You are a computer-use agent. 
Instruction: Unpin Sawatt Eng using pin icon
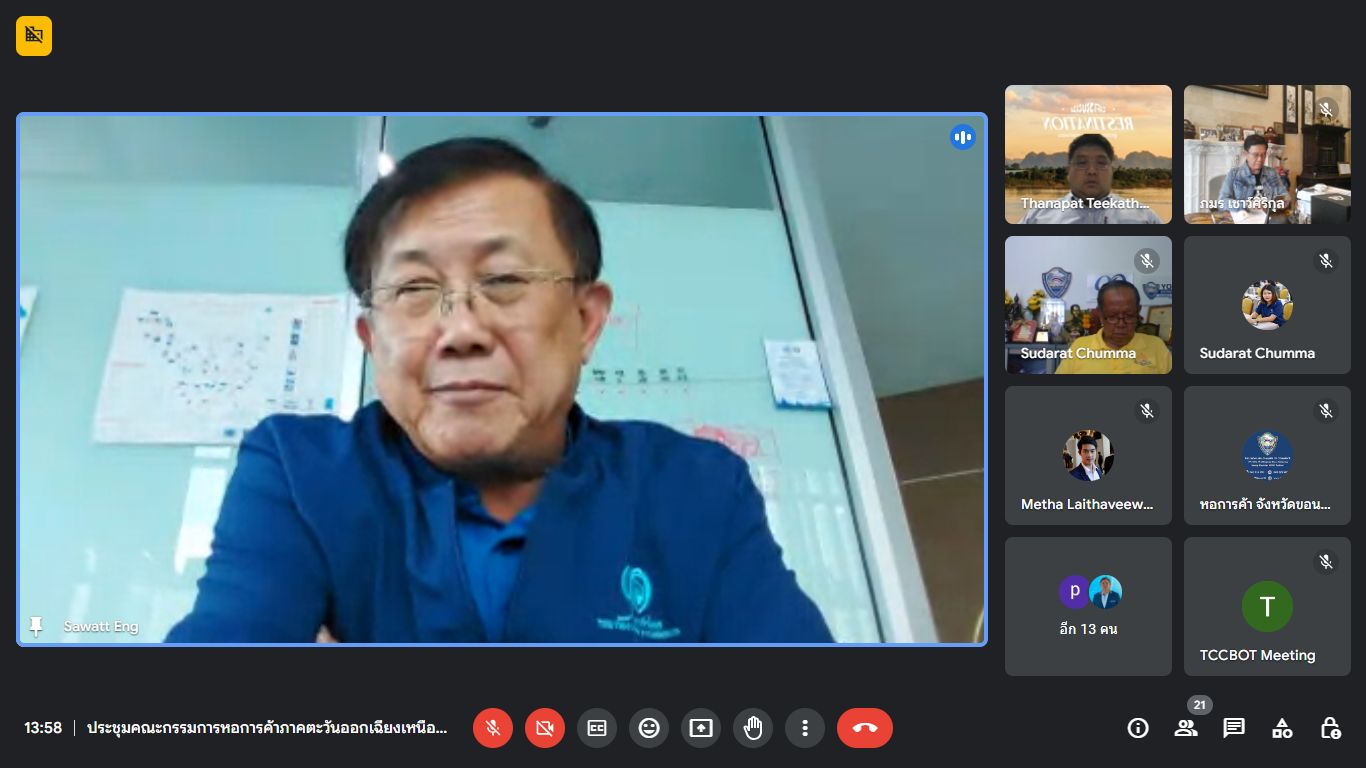(x=36, y=627)
